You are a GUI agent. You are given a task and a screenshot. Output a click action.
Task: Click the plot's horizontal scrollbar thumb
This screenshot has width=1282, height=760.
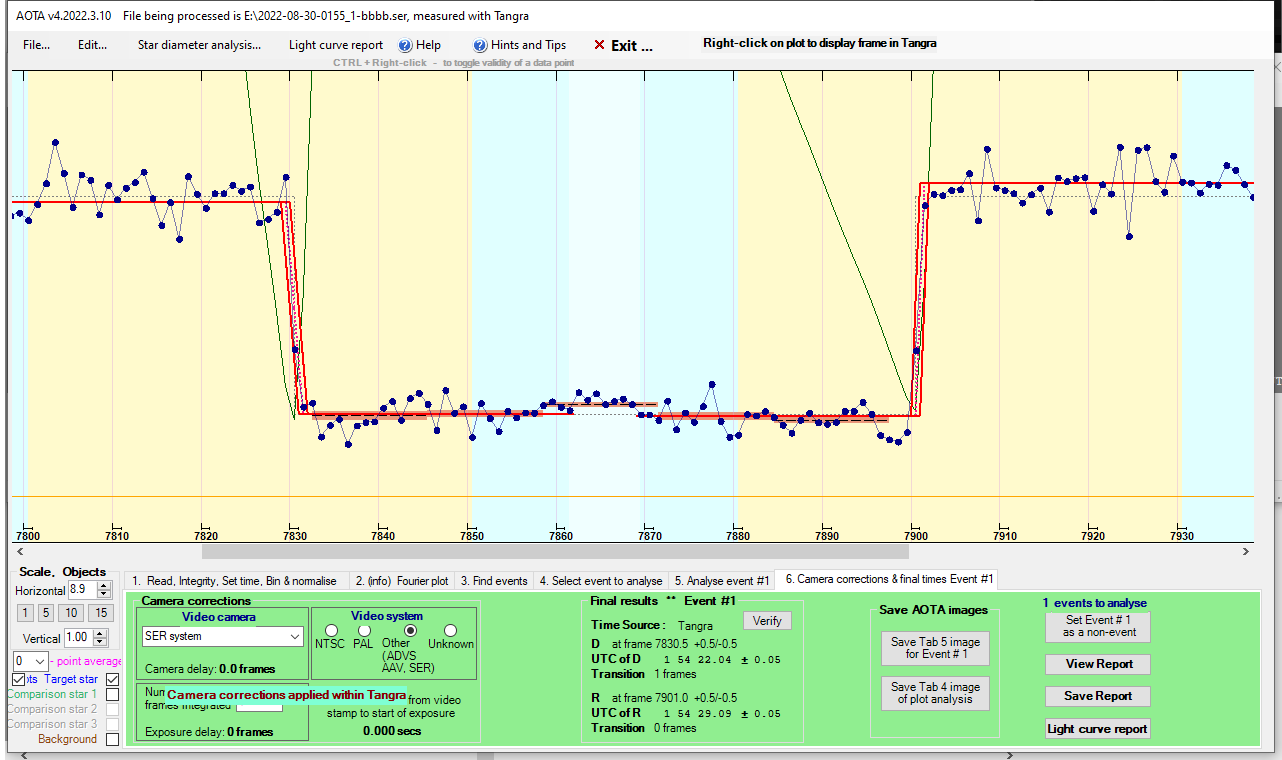point(555,551)
